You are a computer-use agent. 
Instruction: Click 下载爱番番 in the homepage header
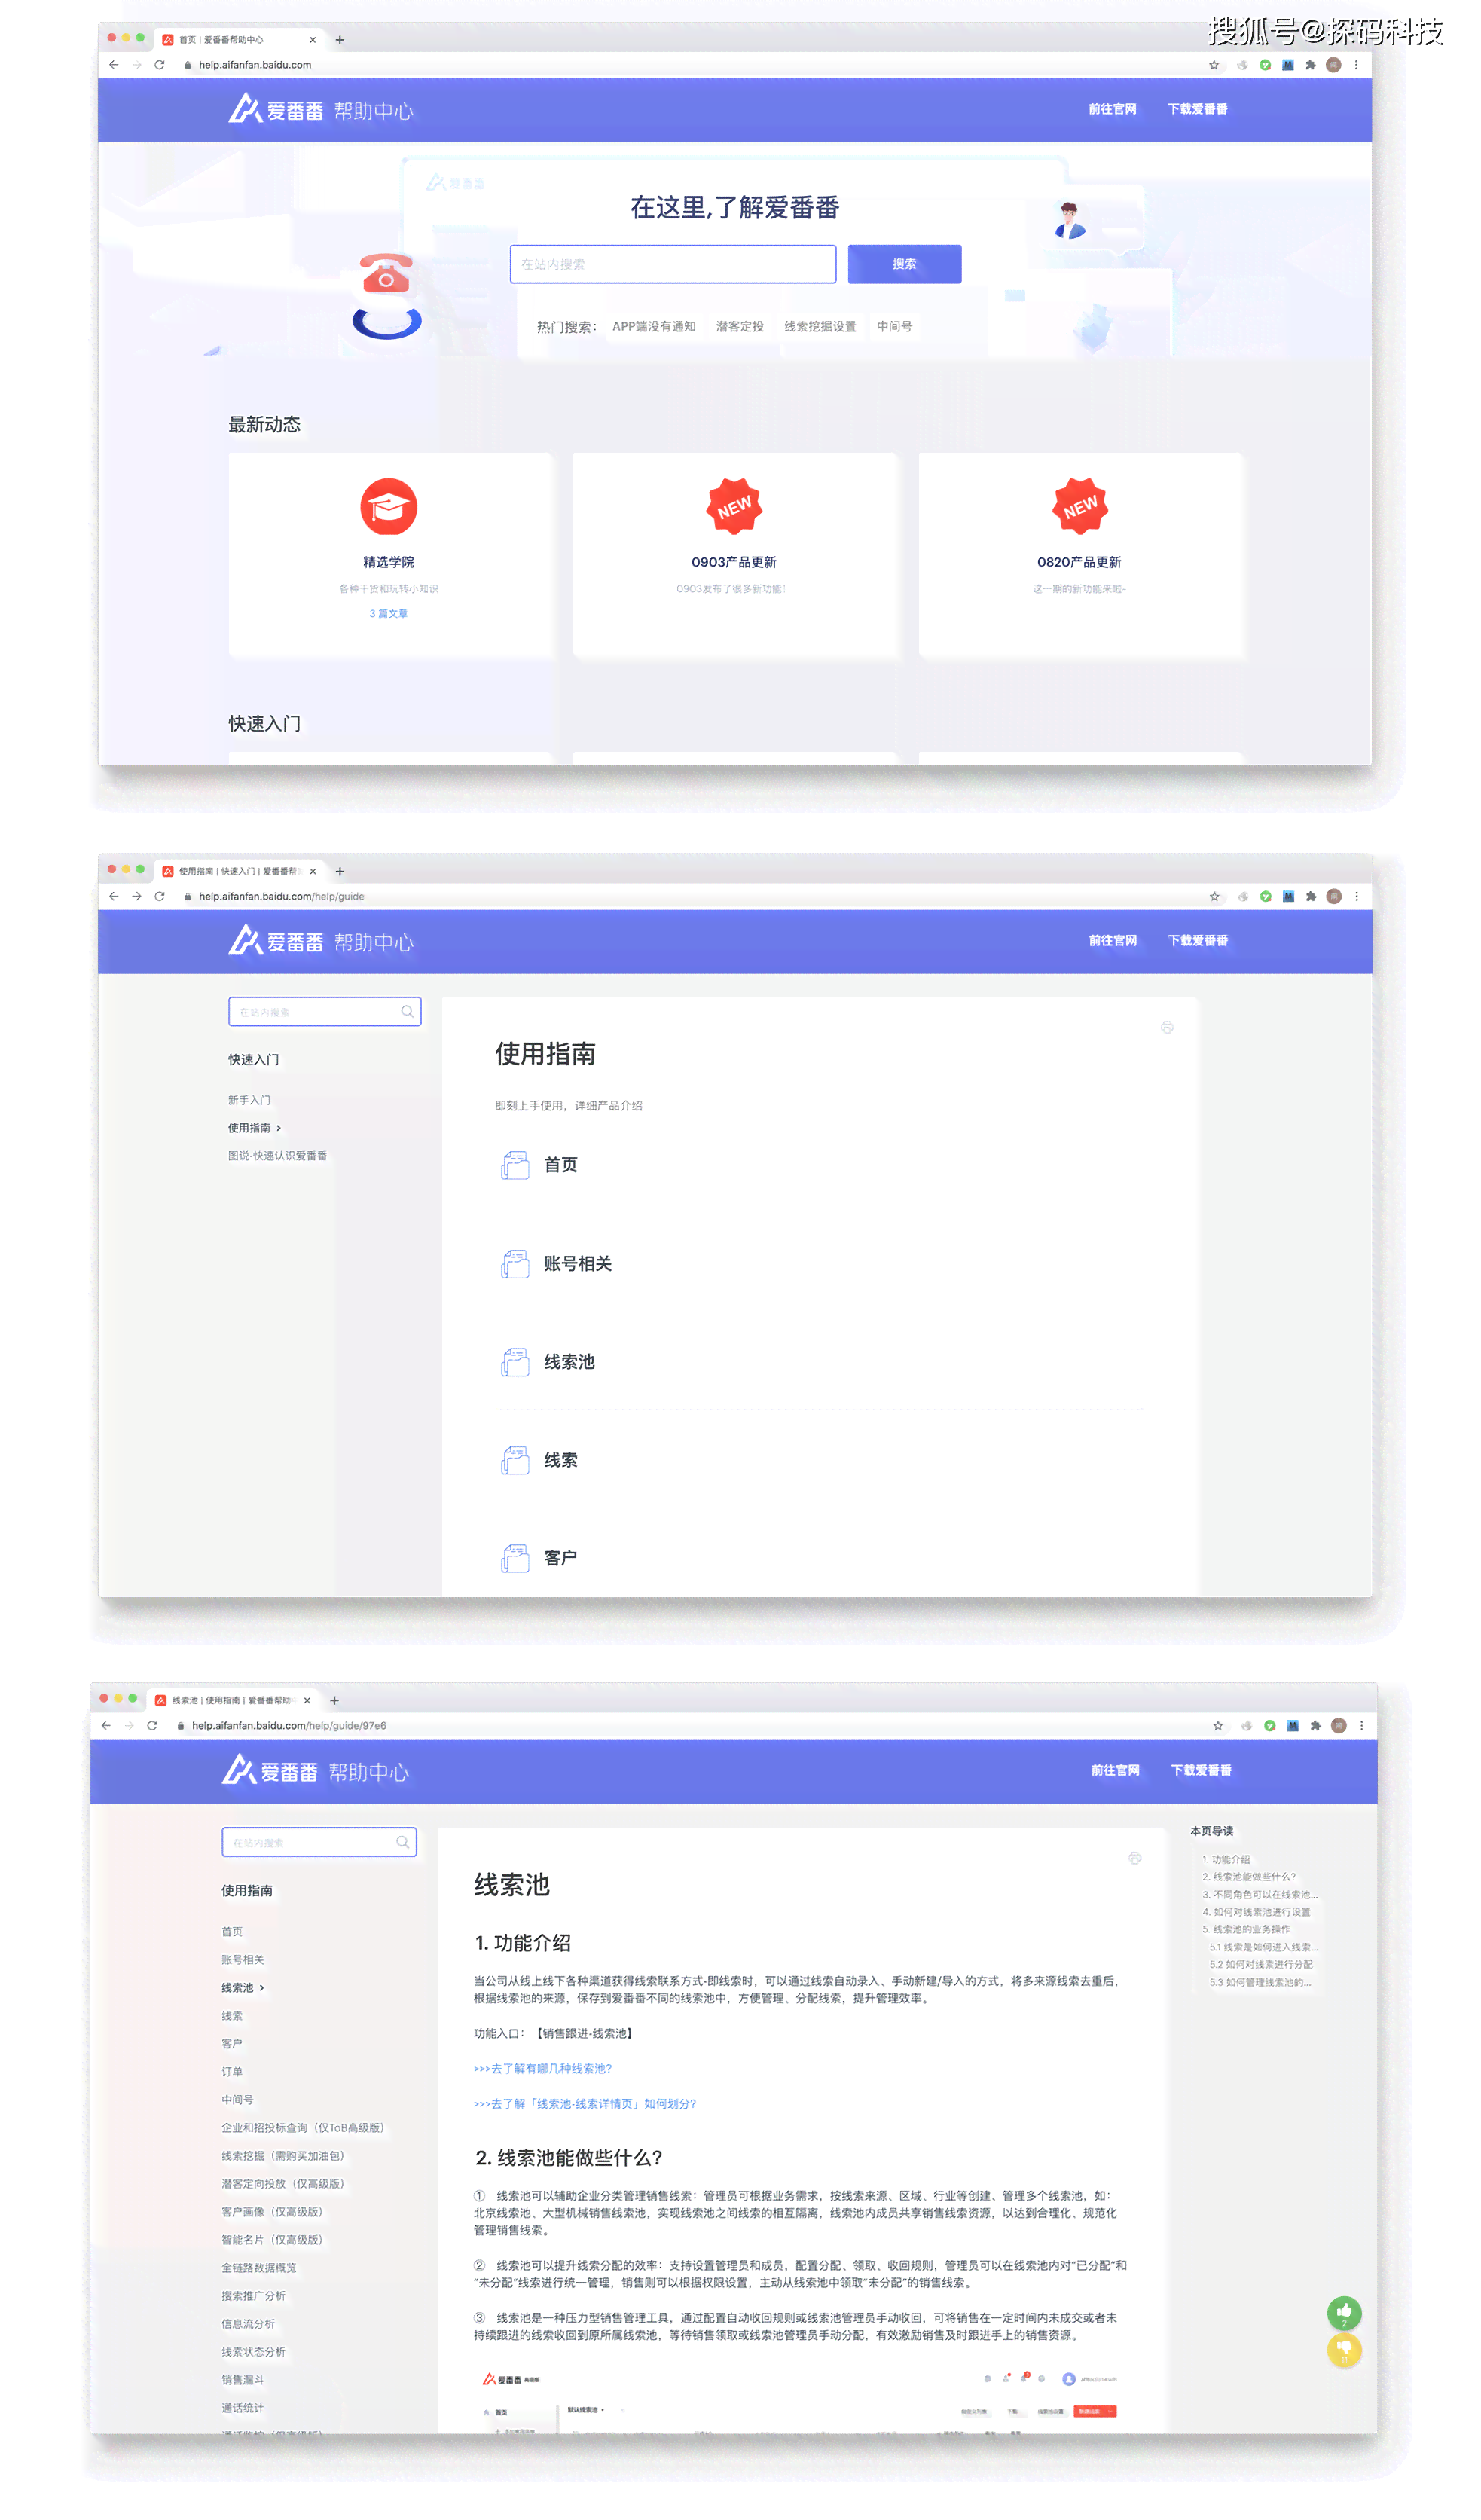[x=1198, y=109]
